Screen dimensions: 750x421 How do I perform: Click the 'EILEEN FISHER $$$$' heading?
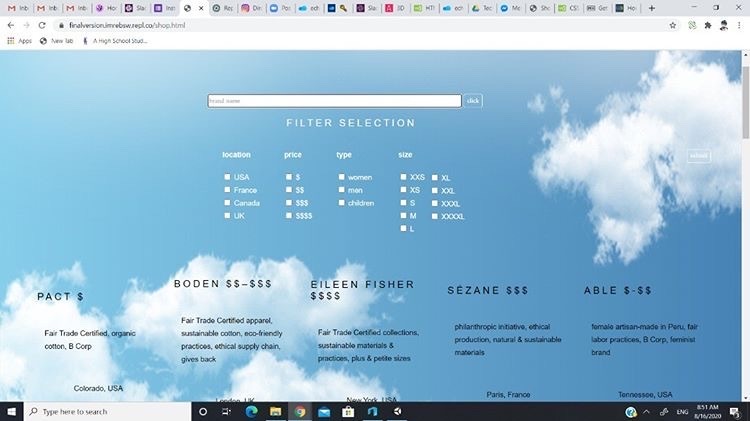pos(363,290)
